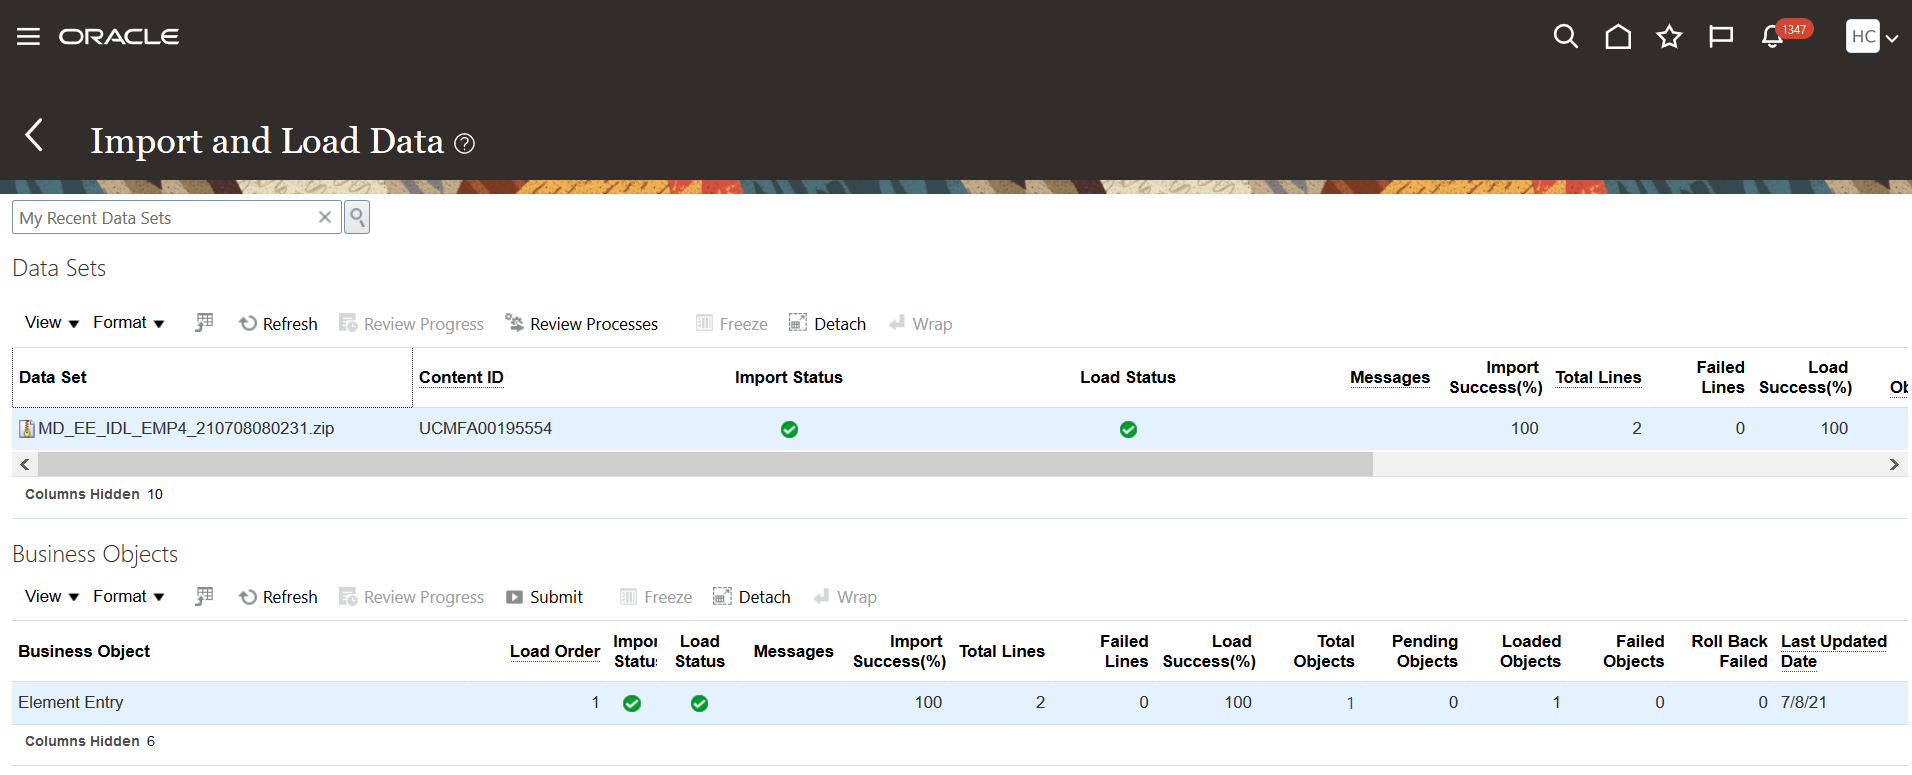Image resolution: width=1912 pixels, height=775 pixels.
Task: Sort by Load Order column header
Action: pyautogui.click(x=555, y=651)
